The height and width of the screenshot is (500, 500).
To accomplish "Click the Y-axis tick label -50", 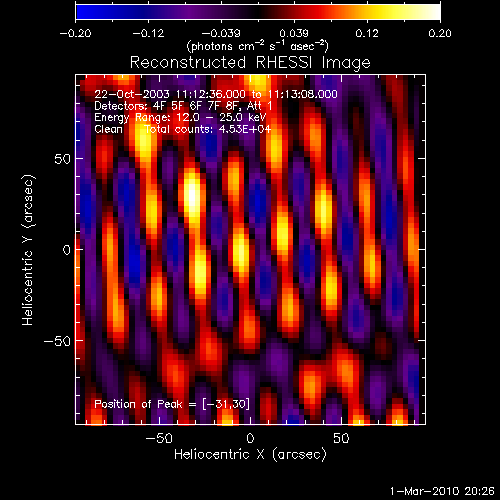I will click(x=58, y=341).
